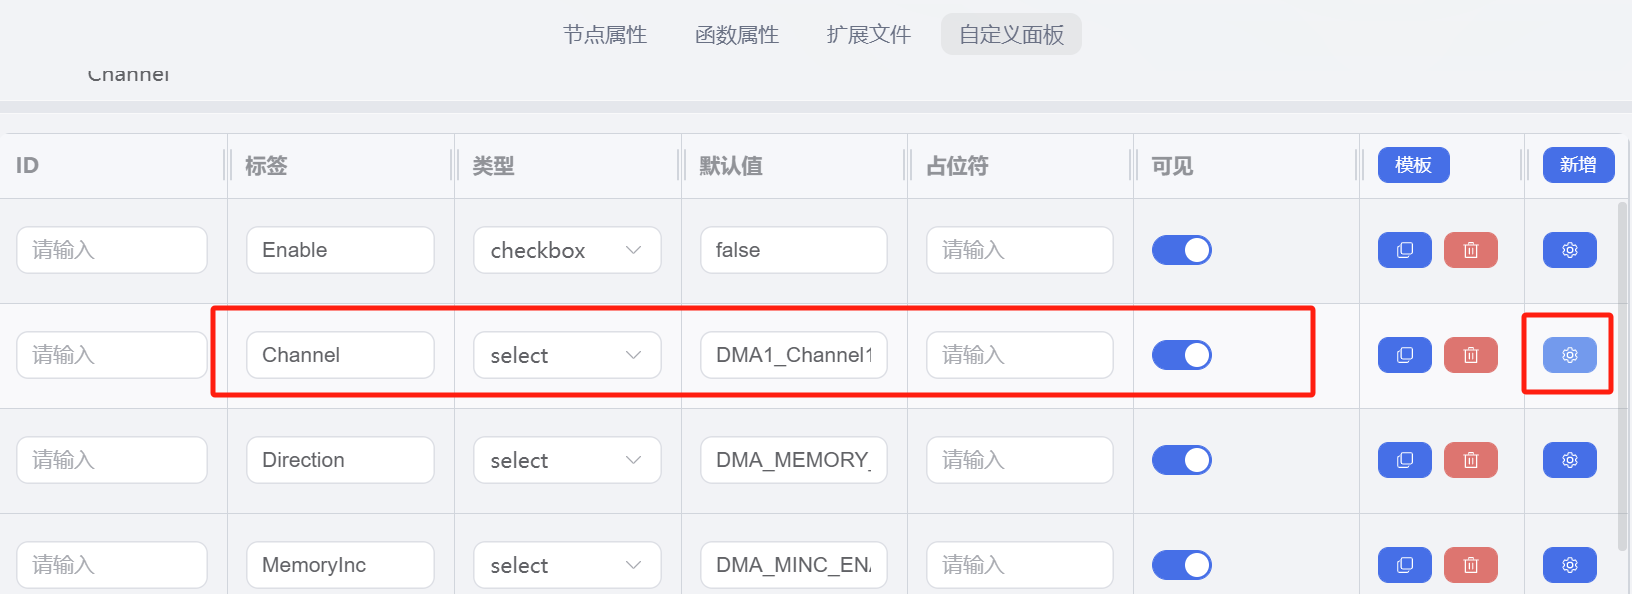Delete the Channel row with trash icon

click(x=1471, y=355)
